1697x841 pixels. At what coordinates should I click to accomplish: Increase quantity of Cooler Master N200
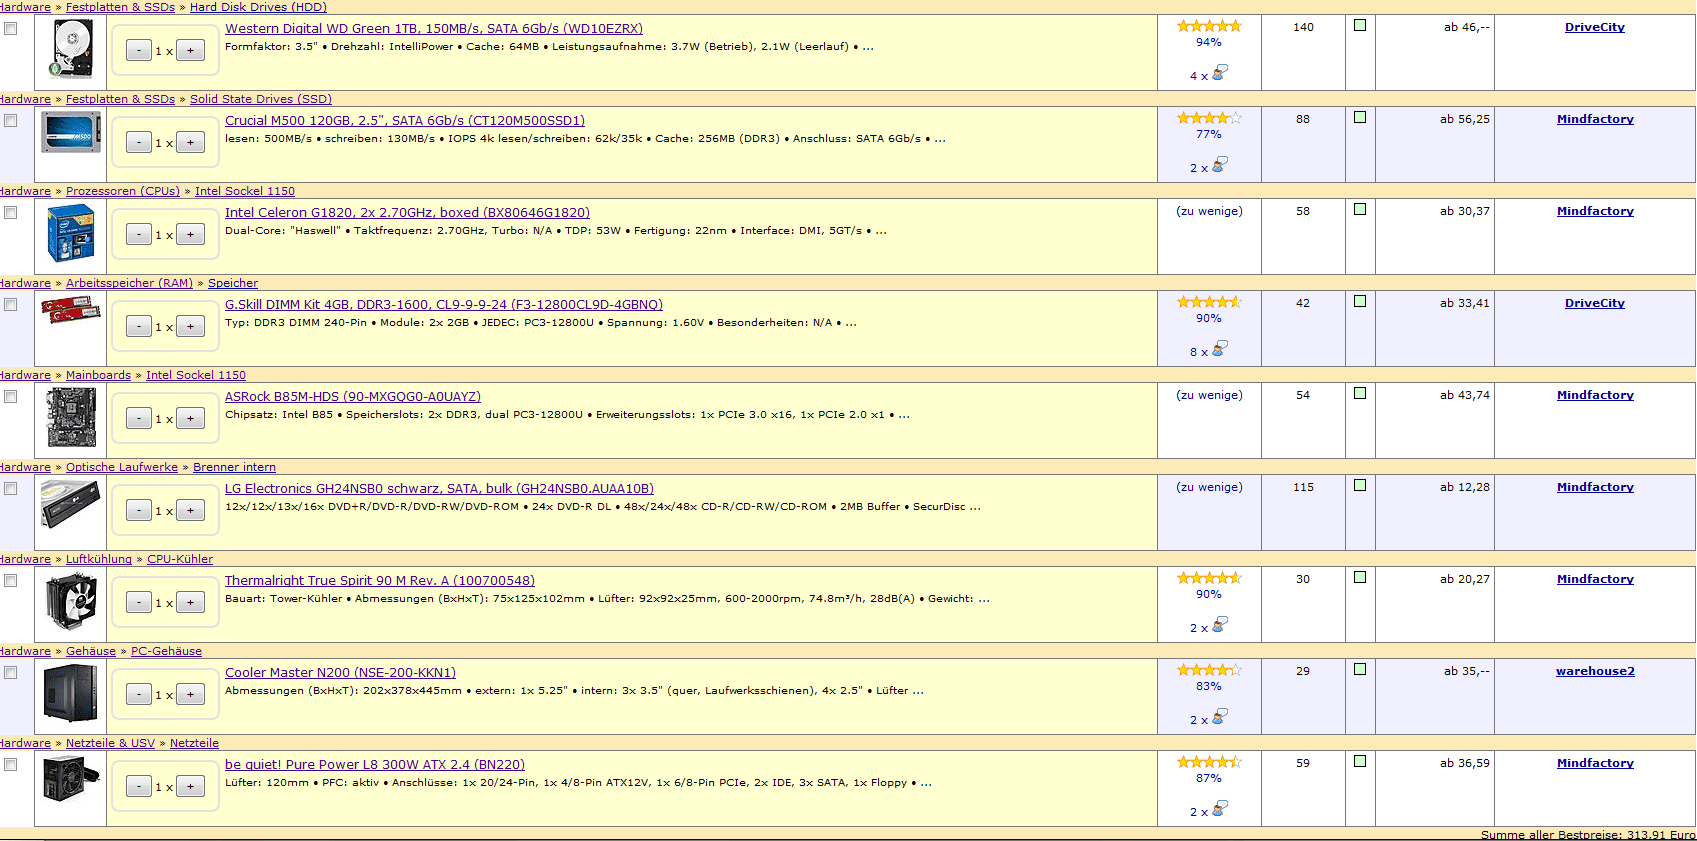(190, 695)
